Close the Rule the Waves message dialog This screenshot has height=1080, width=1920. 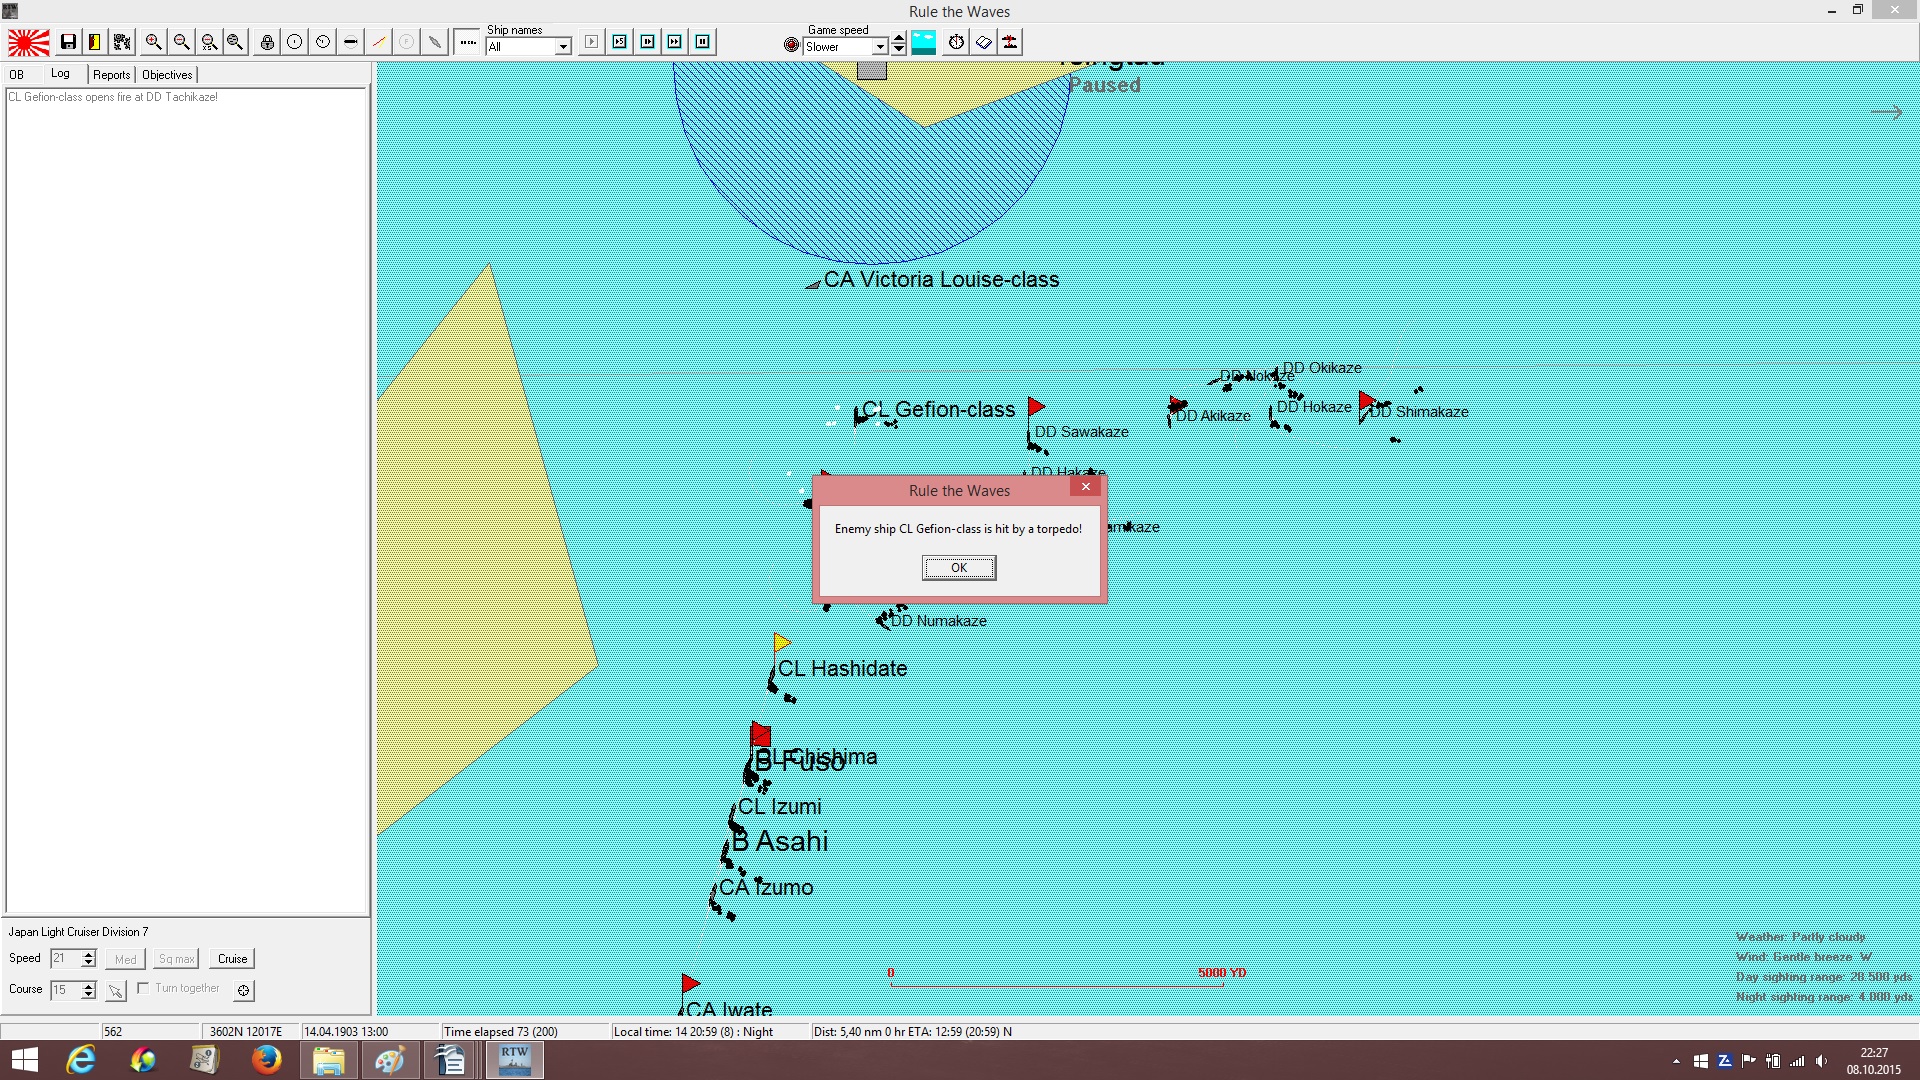1085,487
